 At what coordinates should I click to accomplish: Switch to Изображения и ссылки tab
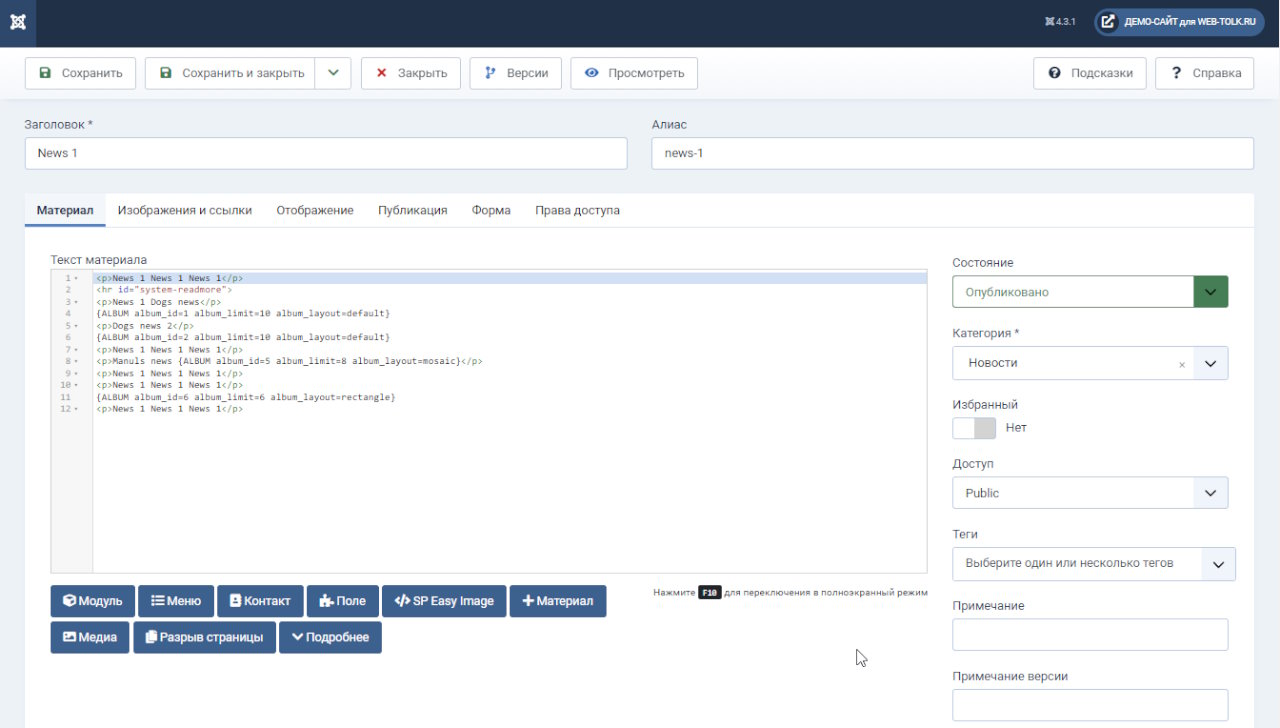[x=185, y=211]
